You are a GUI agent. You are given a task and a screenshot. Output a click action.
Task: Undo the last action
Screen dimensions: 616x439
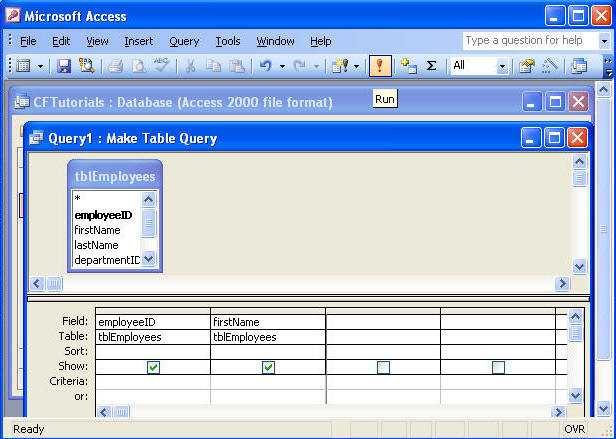point(266,66)
